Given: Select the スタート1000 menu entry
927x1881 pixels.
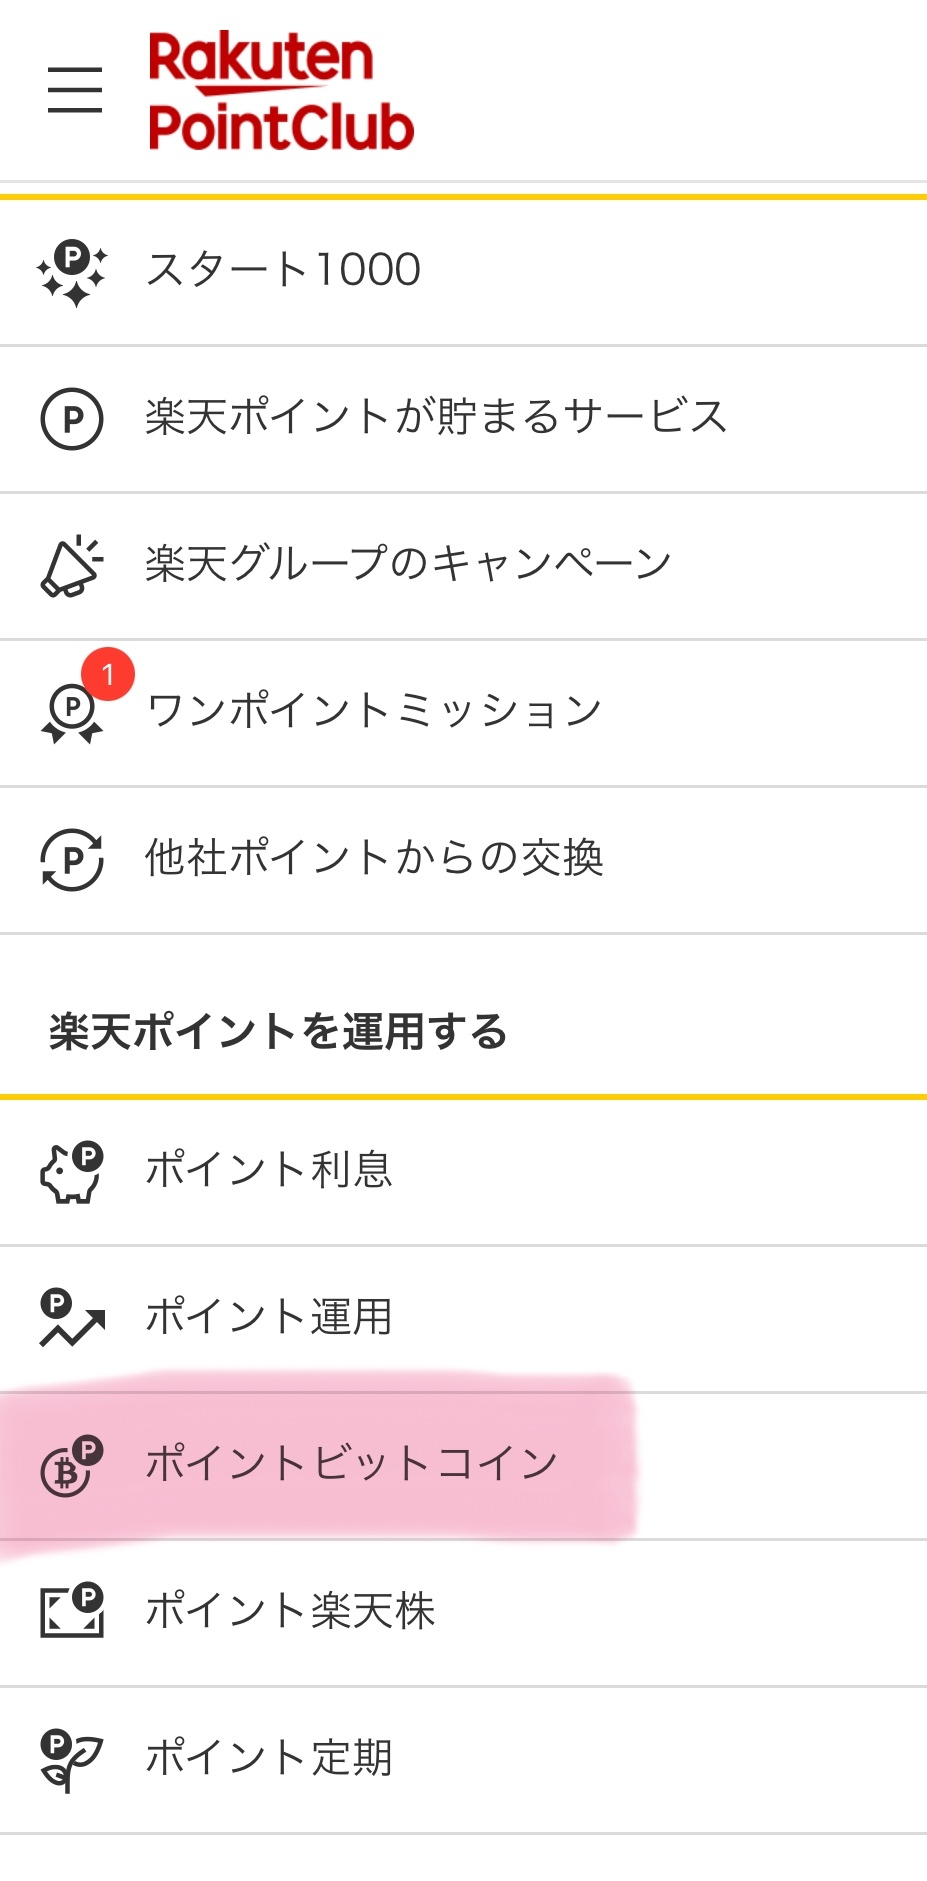Looking at the screenshot, I should (x=283, y=270).
